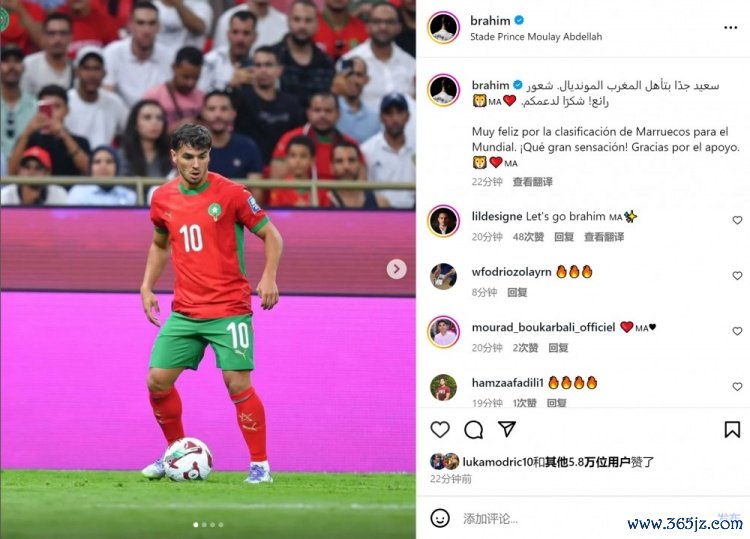Like hamzaafadili1's comment
Screen dimensions: 750x539
click(737, 386)
